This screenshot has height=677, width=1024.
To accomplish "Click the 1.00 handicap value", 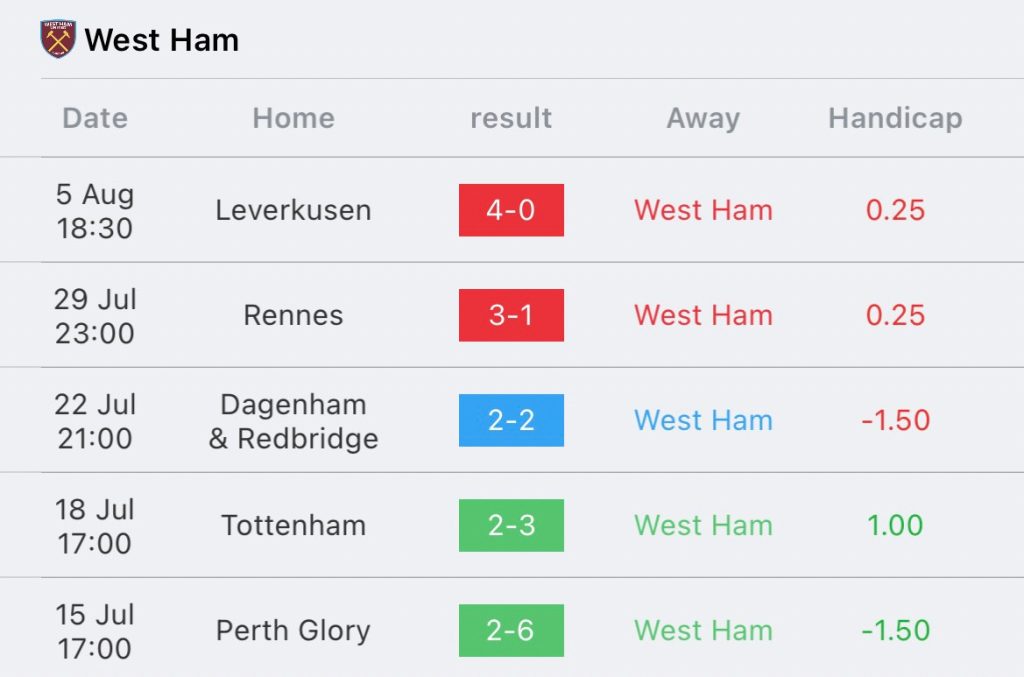I will (895, 526).
